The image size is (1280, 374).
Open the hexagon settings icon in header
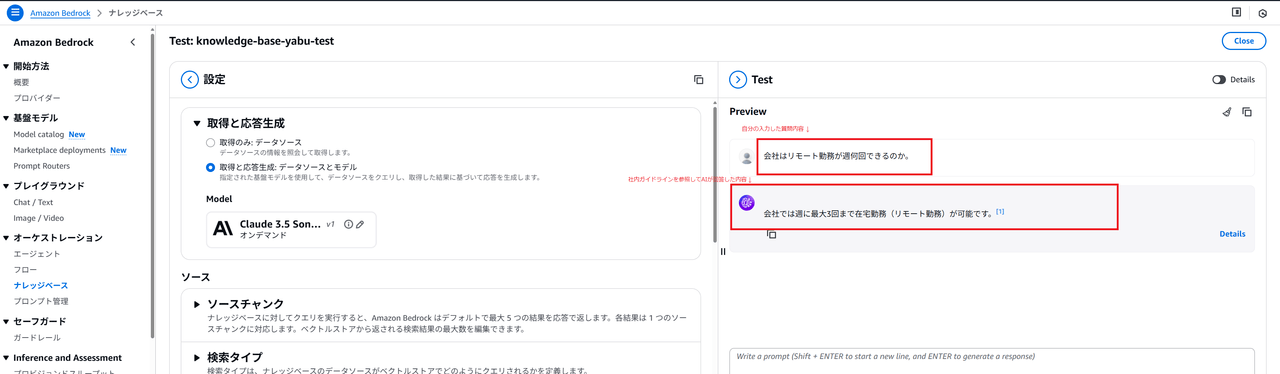[x=1263, y=13]
